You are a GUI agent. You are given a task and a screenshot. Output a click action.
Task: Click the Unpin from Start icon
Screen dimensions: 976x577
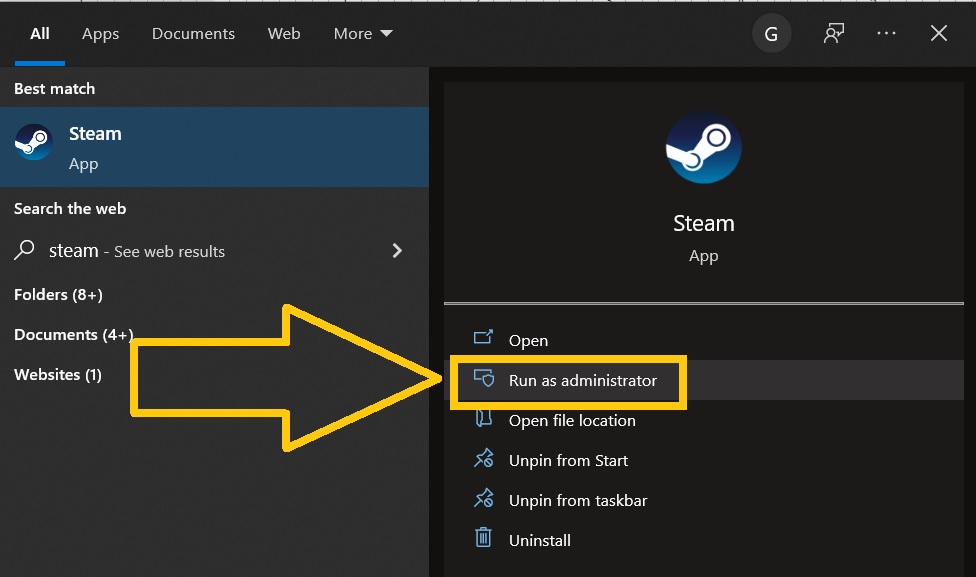482,460
